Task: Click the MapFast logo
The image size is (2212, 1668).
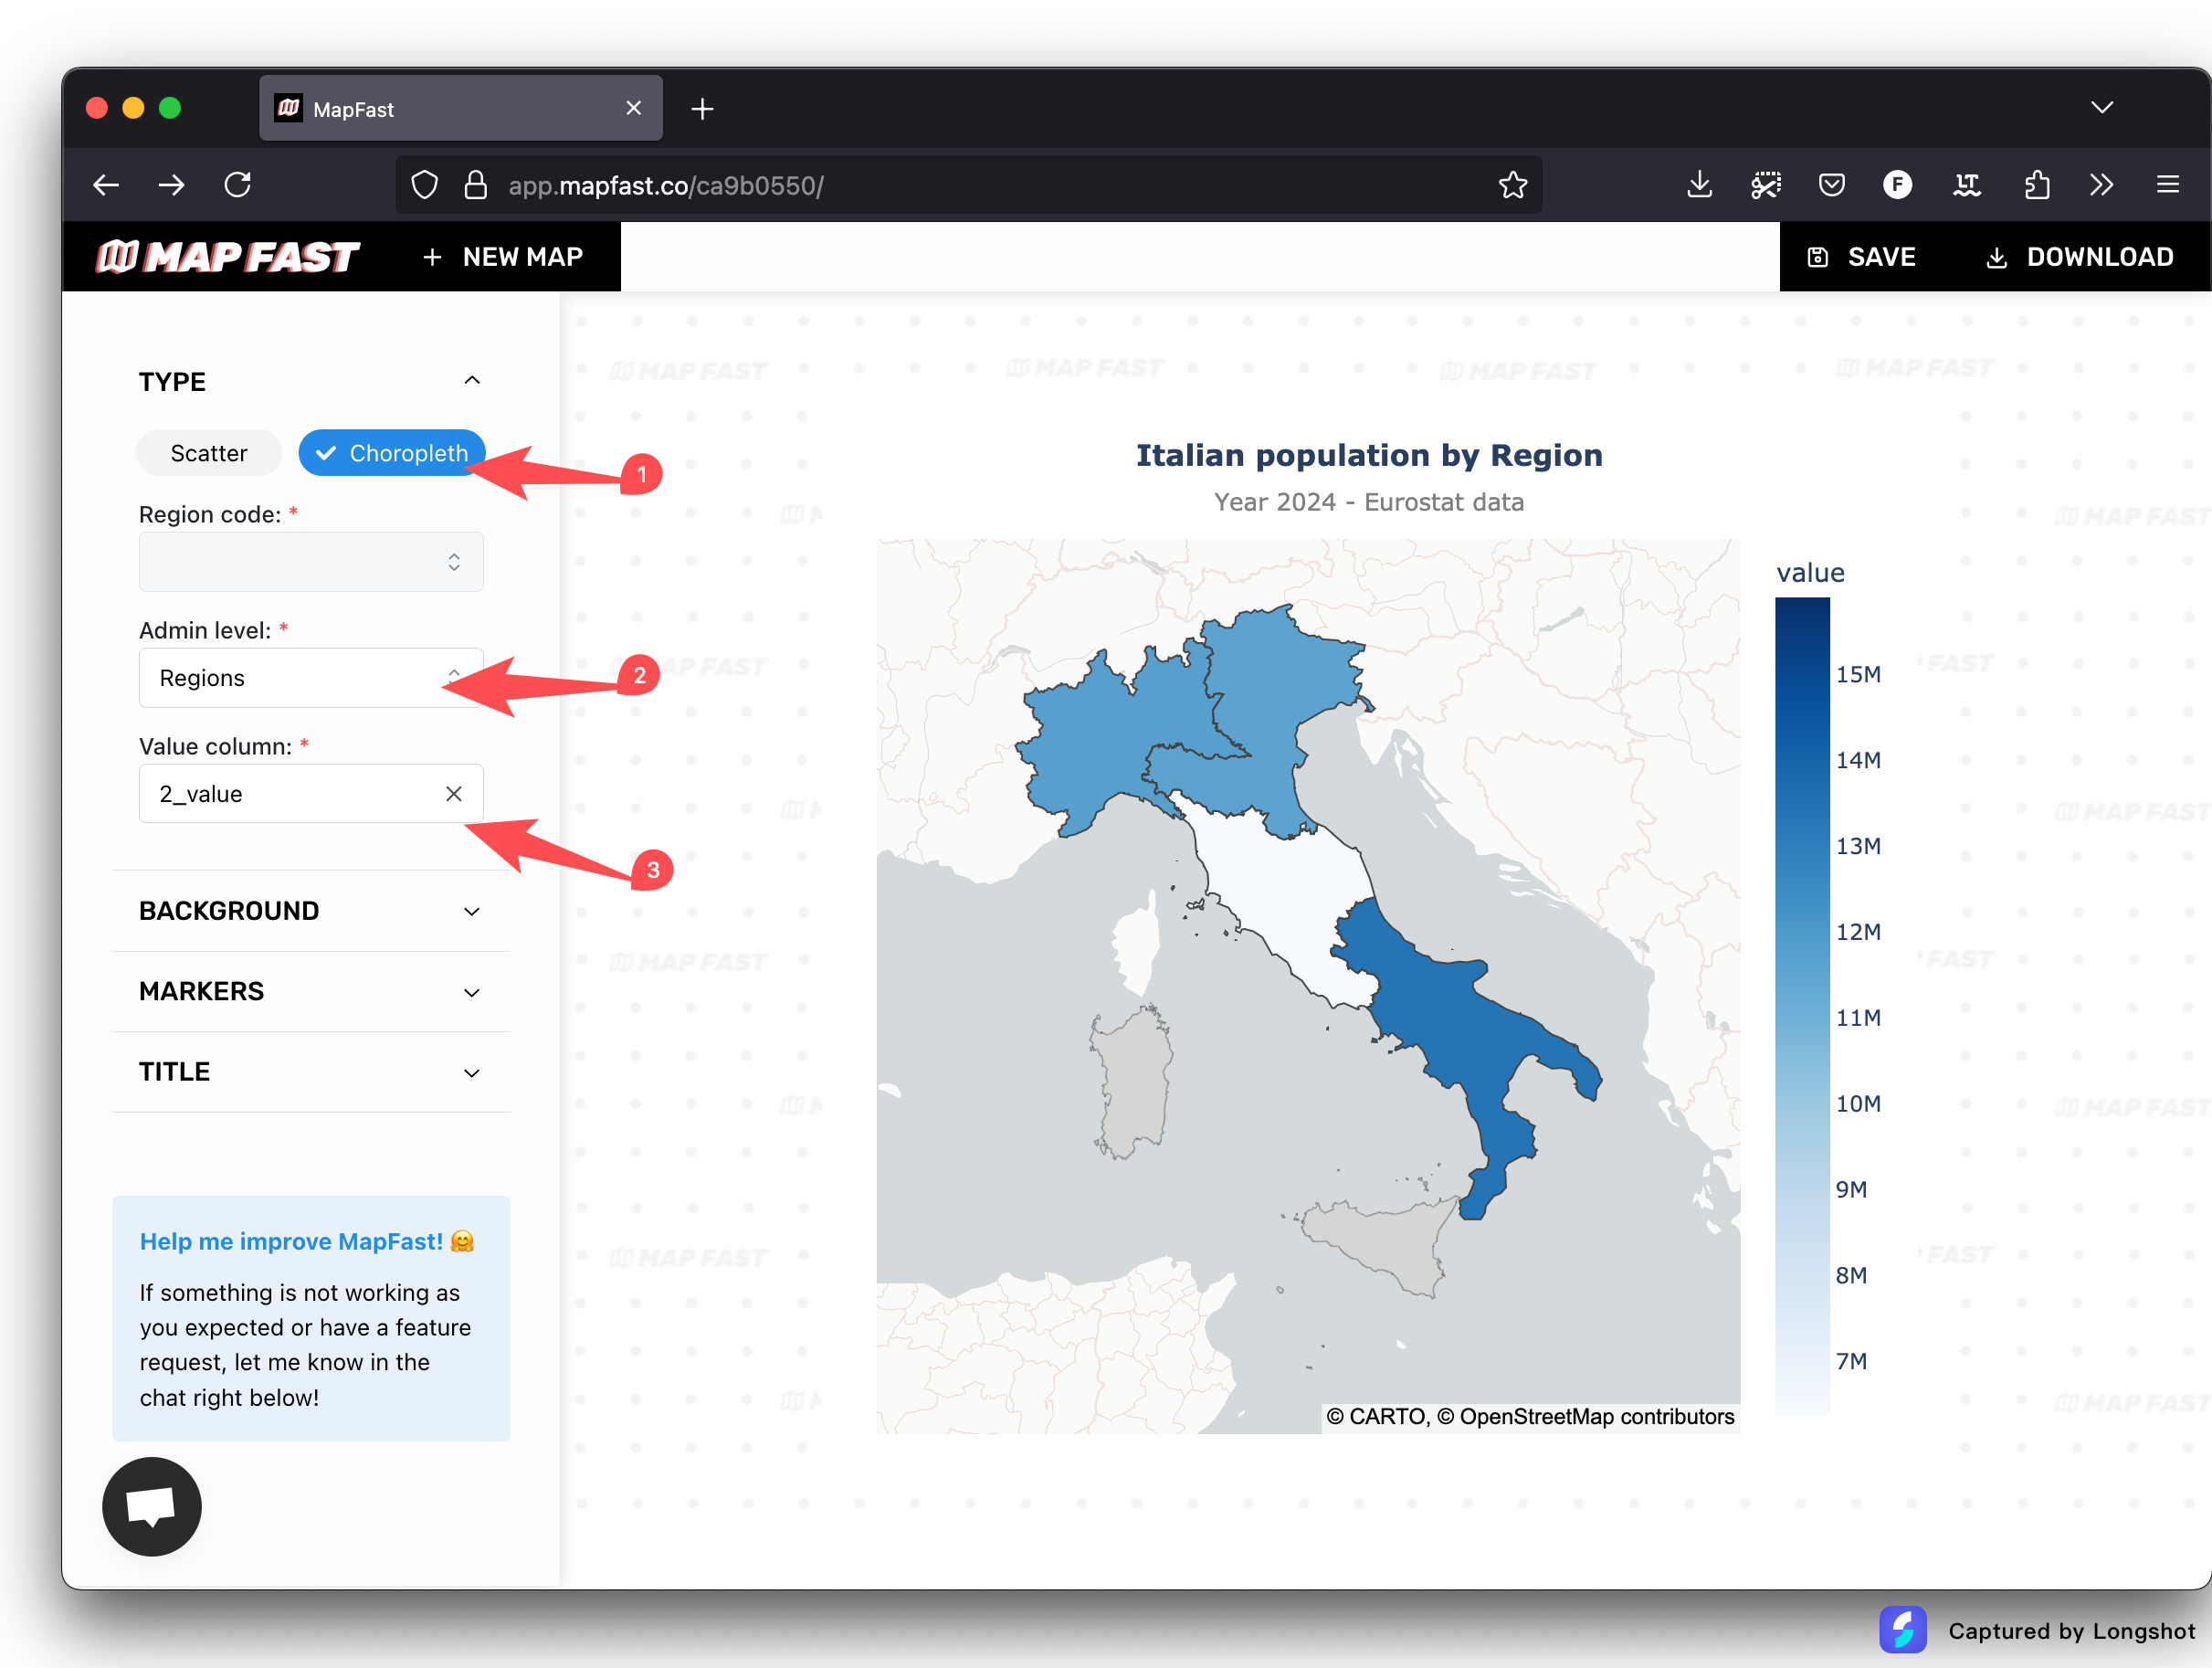Action: click(228, 257)
